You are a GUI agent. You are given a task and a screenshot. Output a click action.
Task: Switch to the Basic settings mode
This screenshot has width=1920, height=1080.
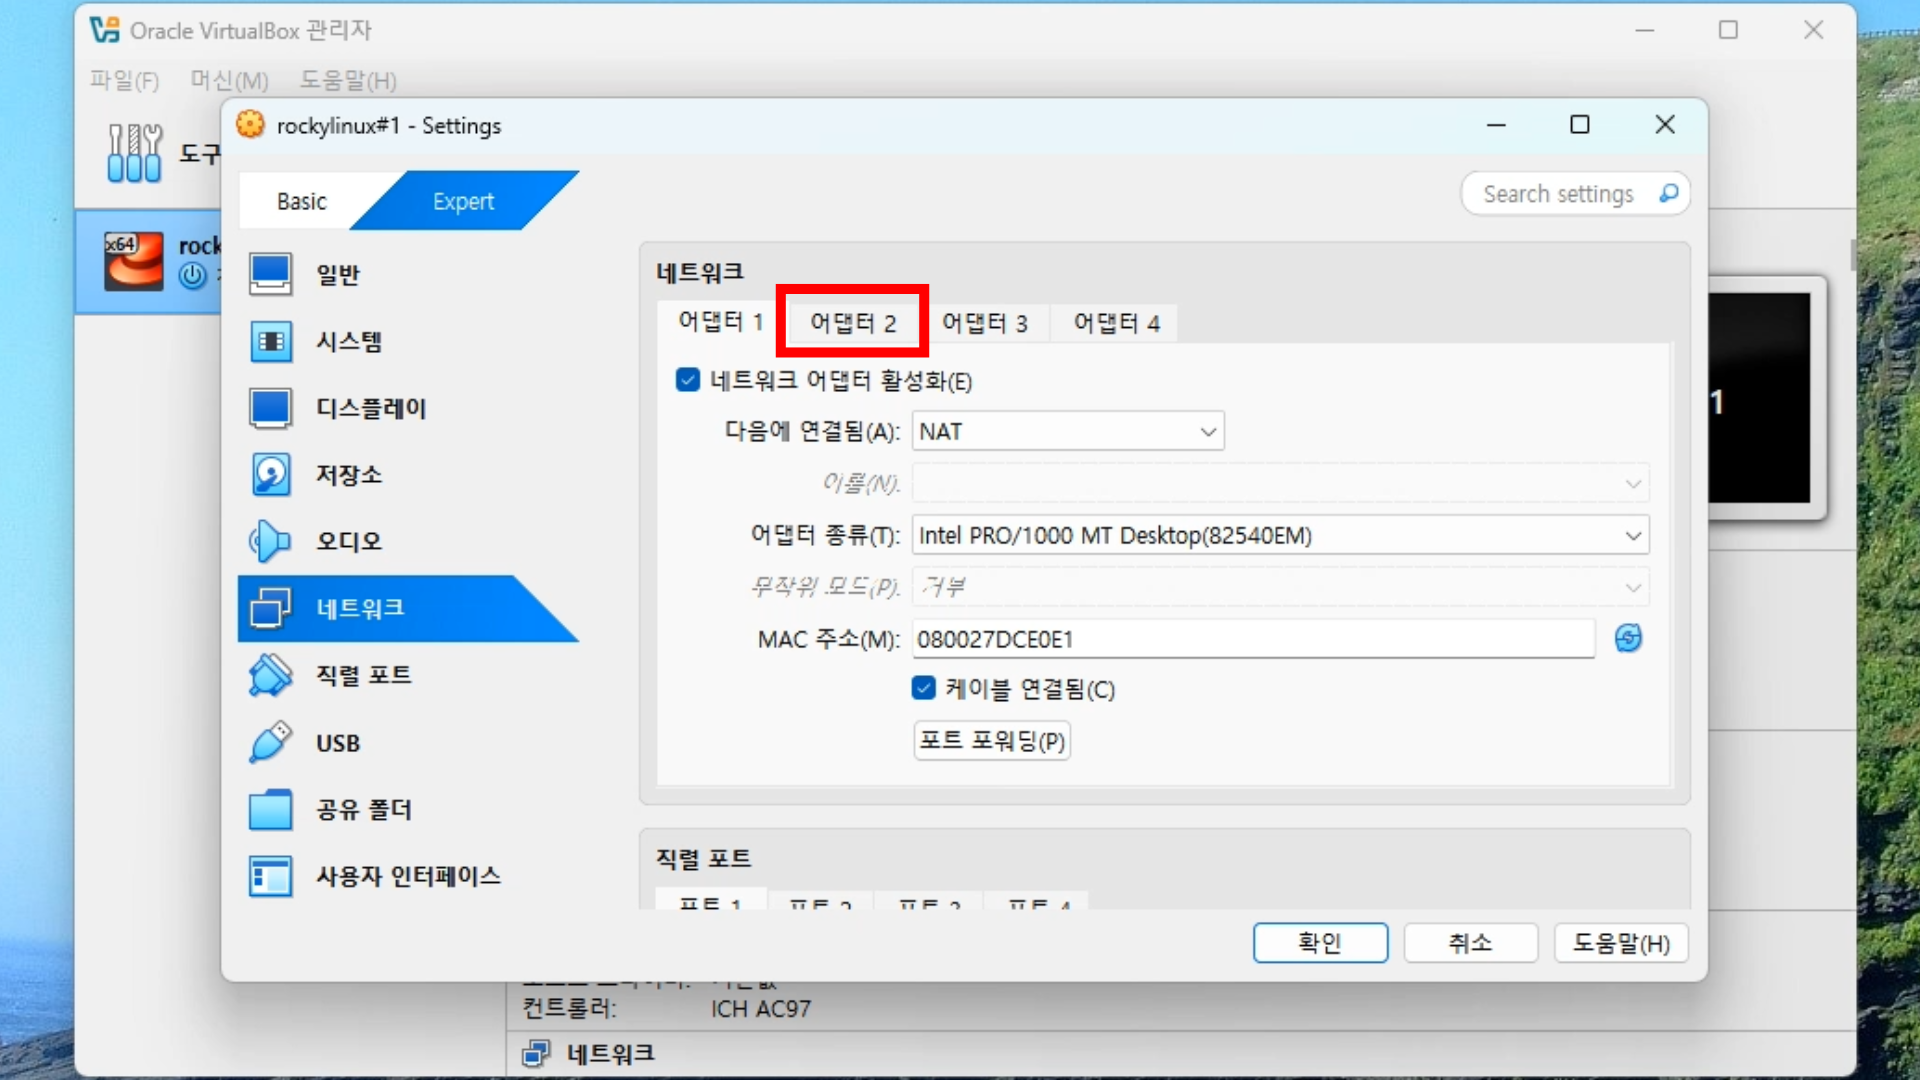tap(302, 201)
